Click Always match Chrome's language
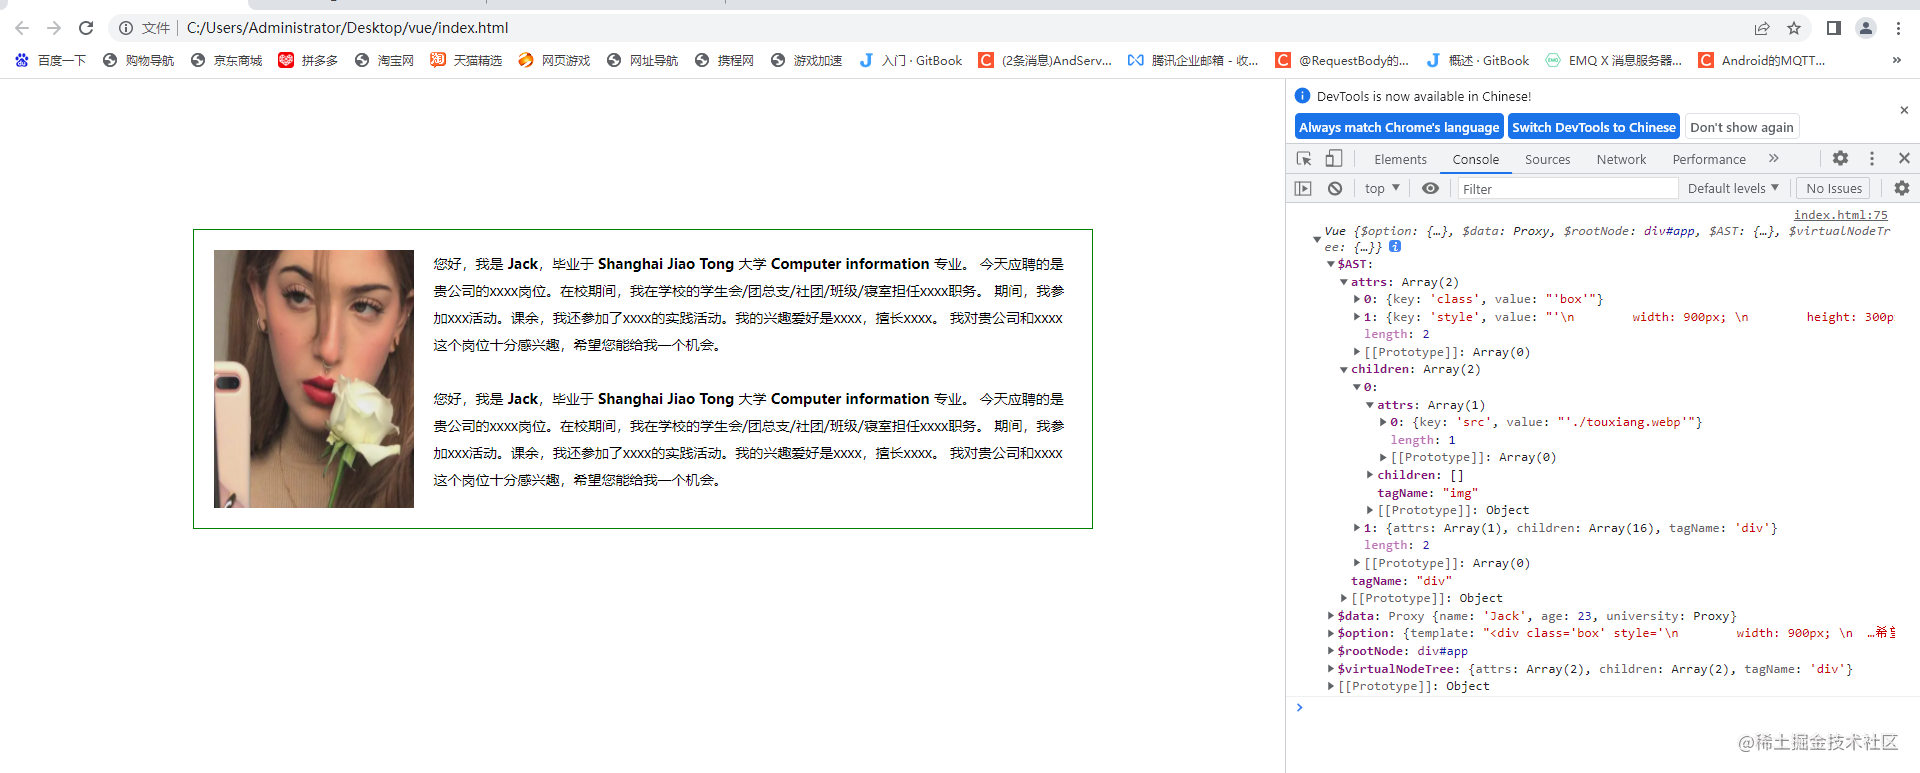The image size is (1920, 773). tap(1399, 127)
